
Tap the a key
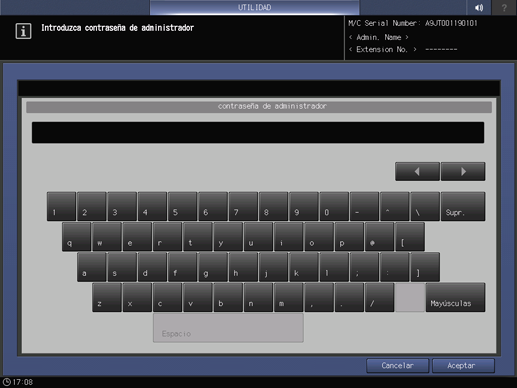(x=92, y=267)
